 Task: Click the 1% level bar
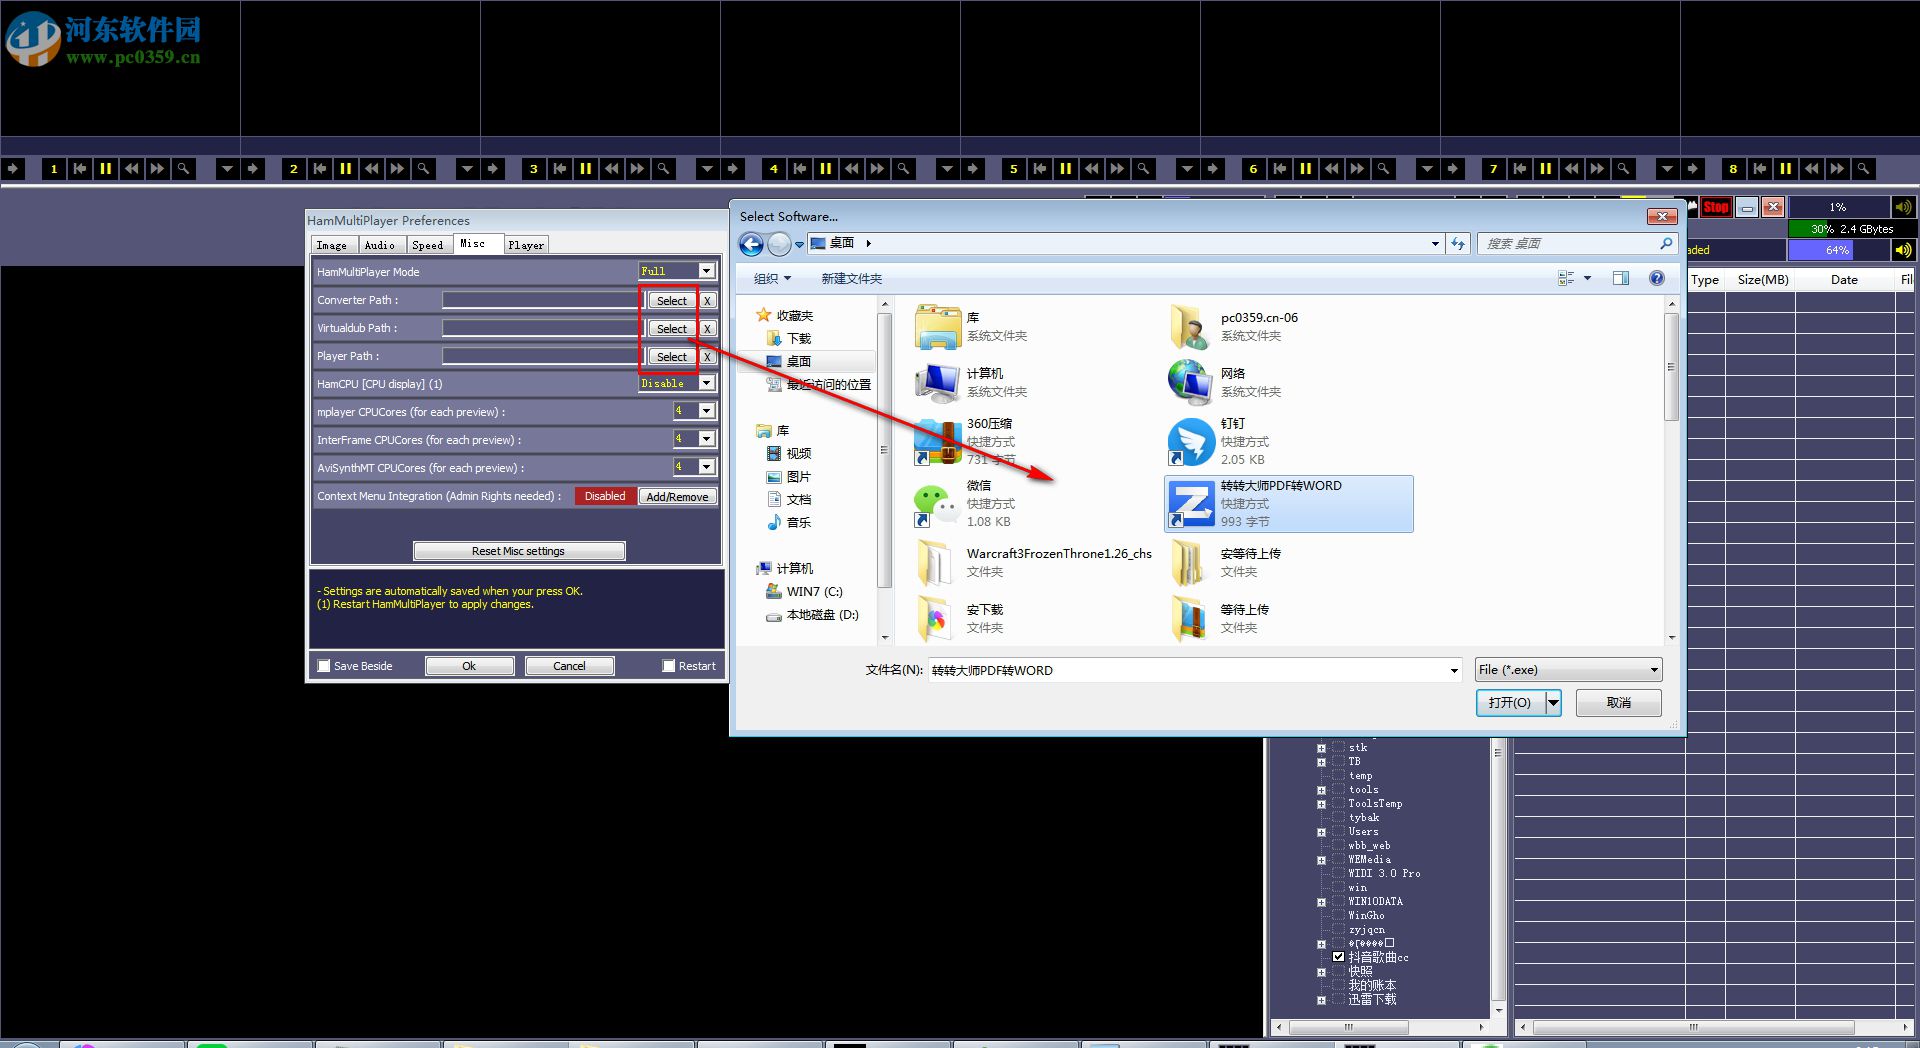point(1838,207)
